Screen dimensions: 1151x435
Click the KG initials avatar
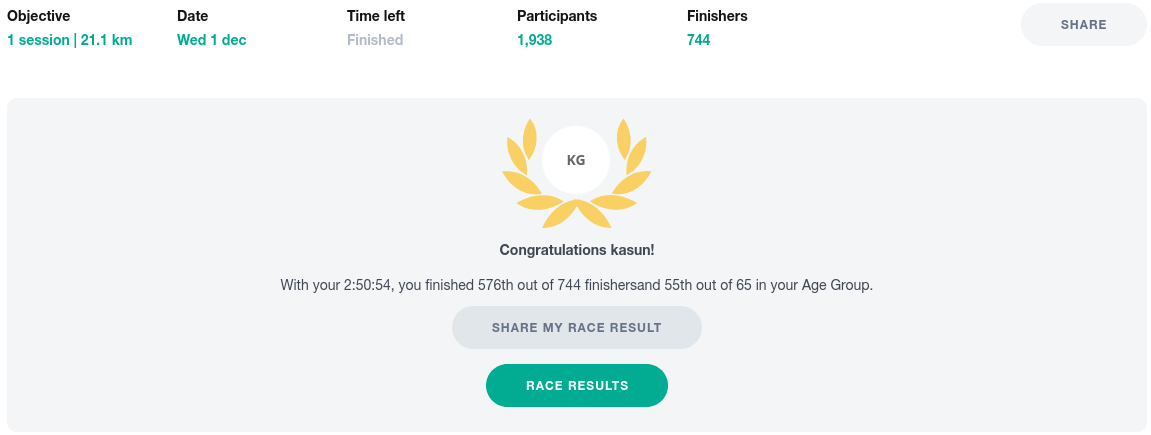576,160
